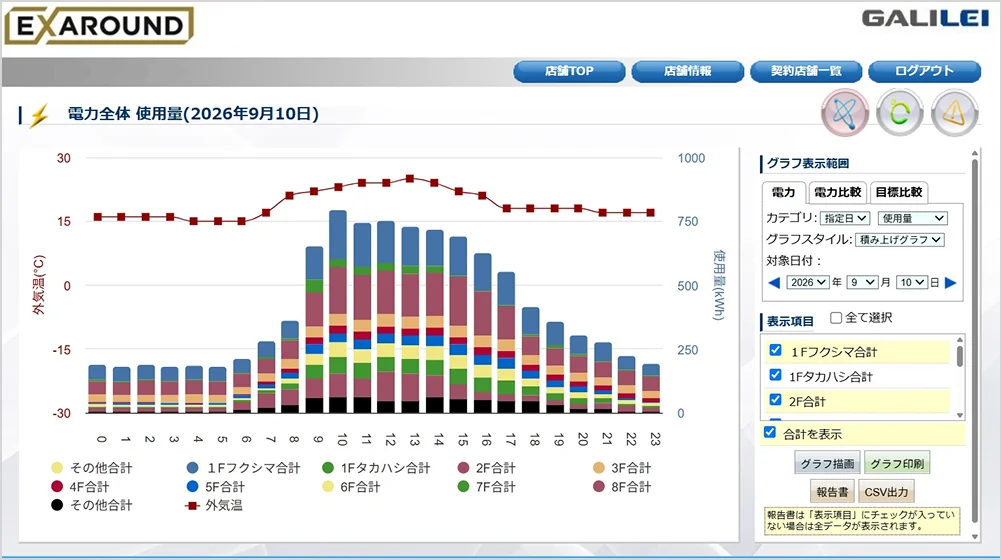Click CSV出力 button

coord(886,492)
